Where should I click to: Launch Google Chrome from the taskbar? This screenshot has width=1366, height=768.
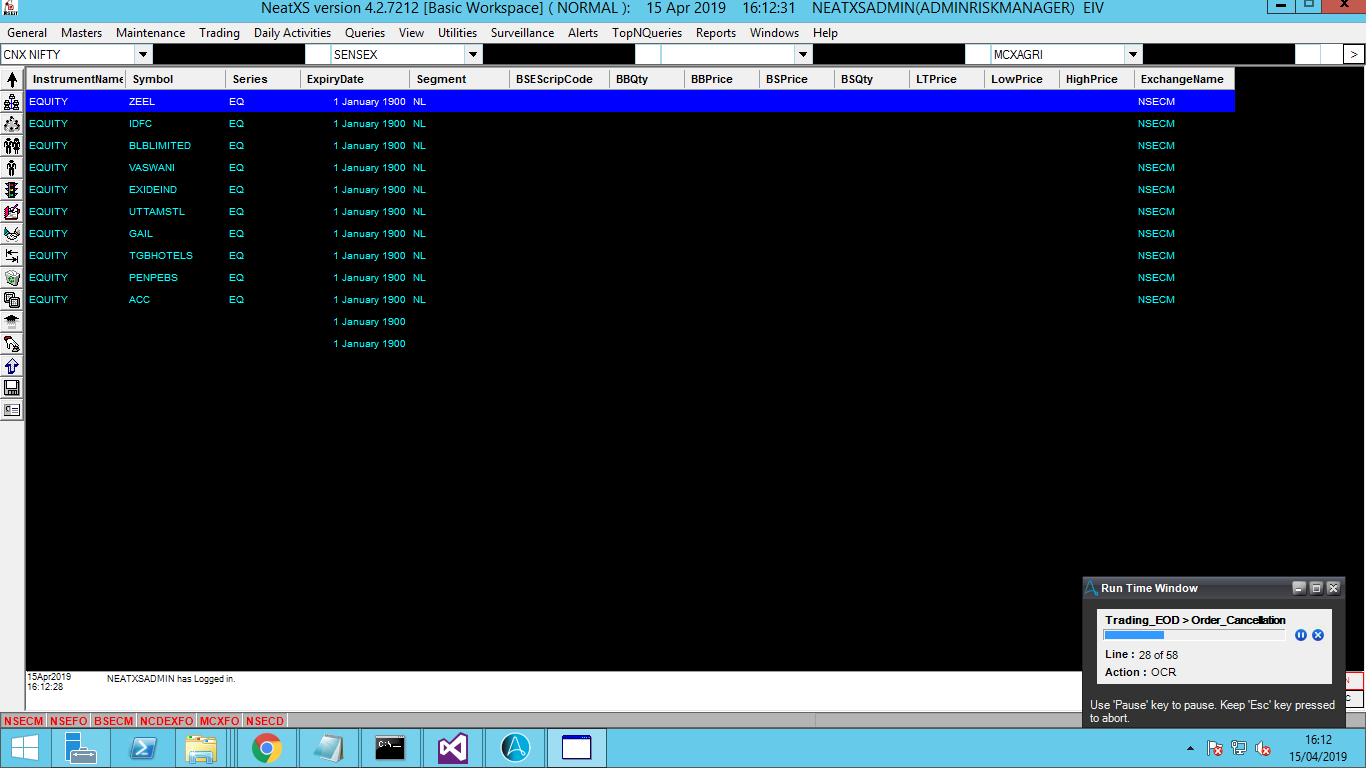click(x=266, y=748)
